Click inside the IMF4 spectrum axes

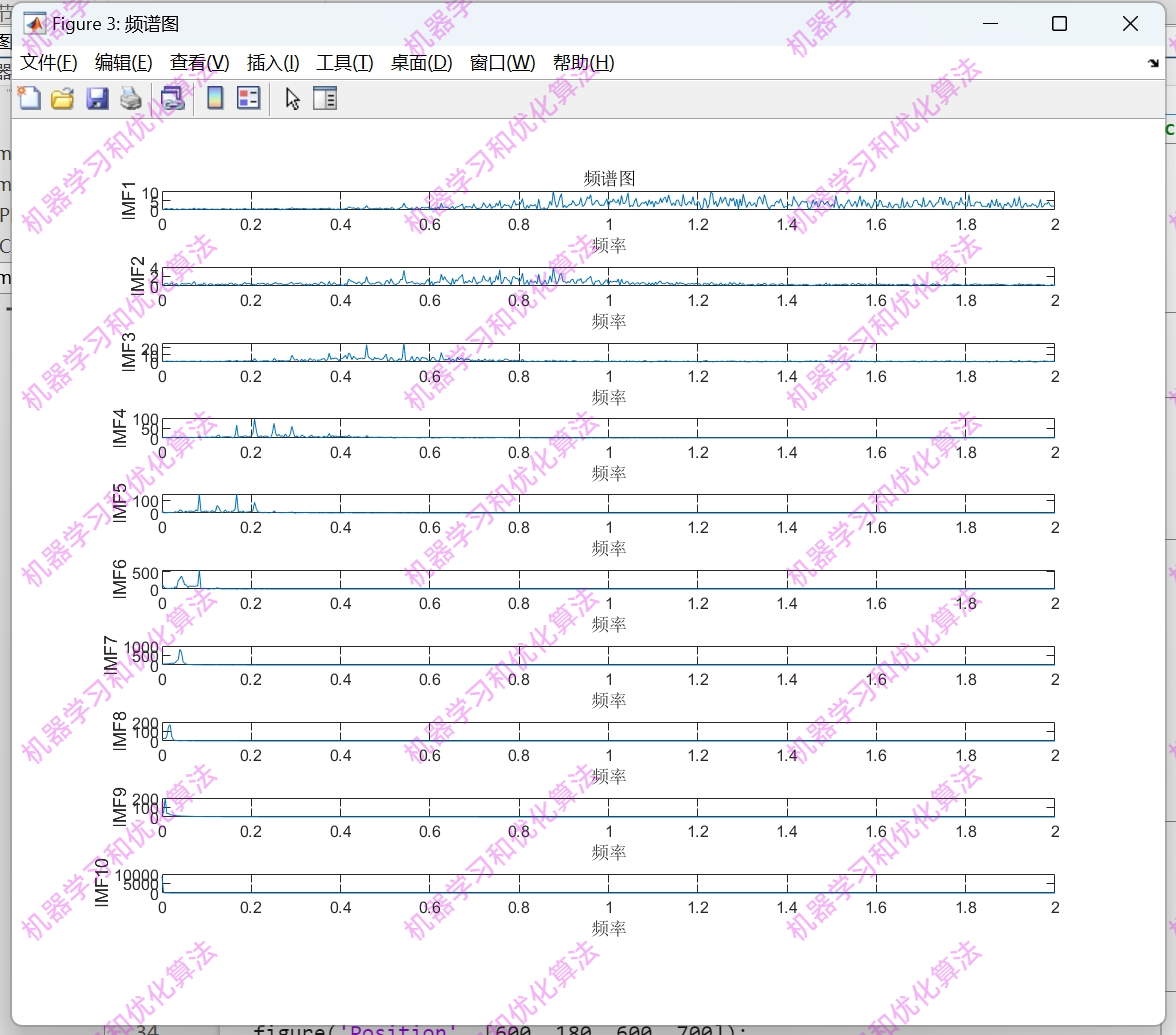pyautogui.click(x=608, y=428)
